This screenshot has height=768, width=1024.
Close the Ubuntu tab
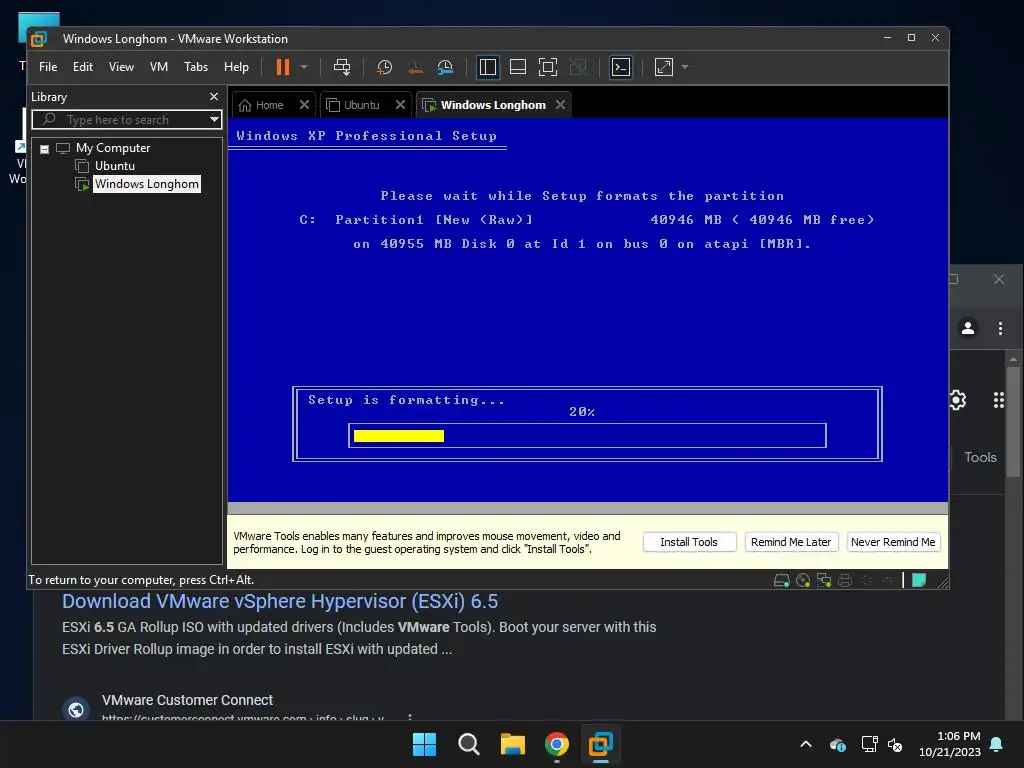(x=400, y=104)
